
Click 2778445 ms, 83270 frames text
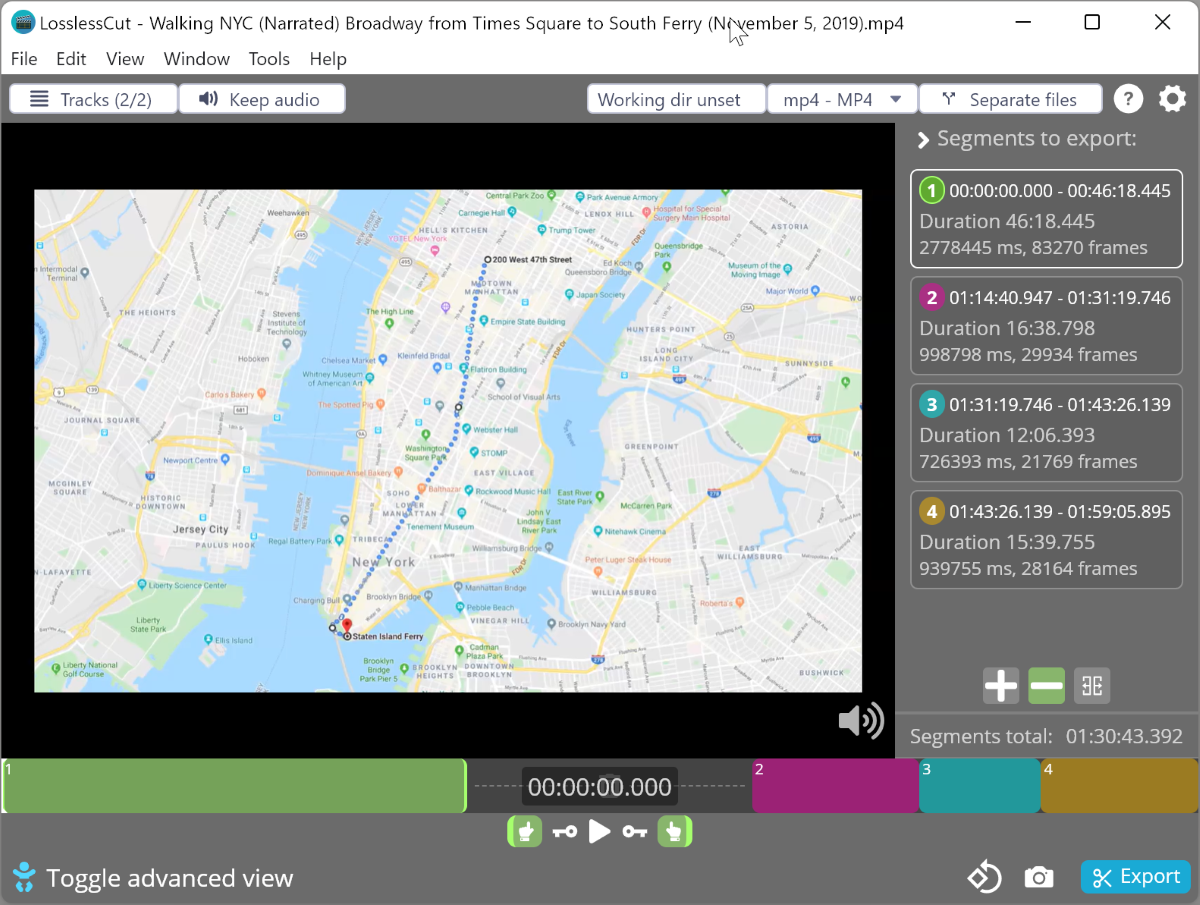tap(1034, 247)
